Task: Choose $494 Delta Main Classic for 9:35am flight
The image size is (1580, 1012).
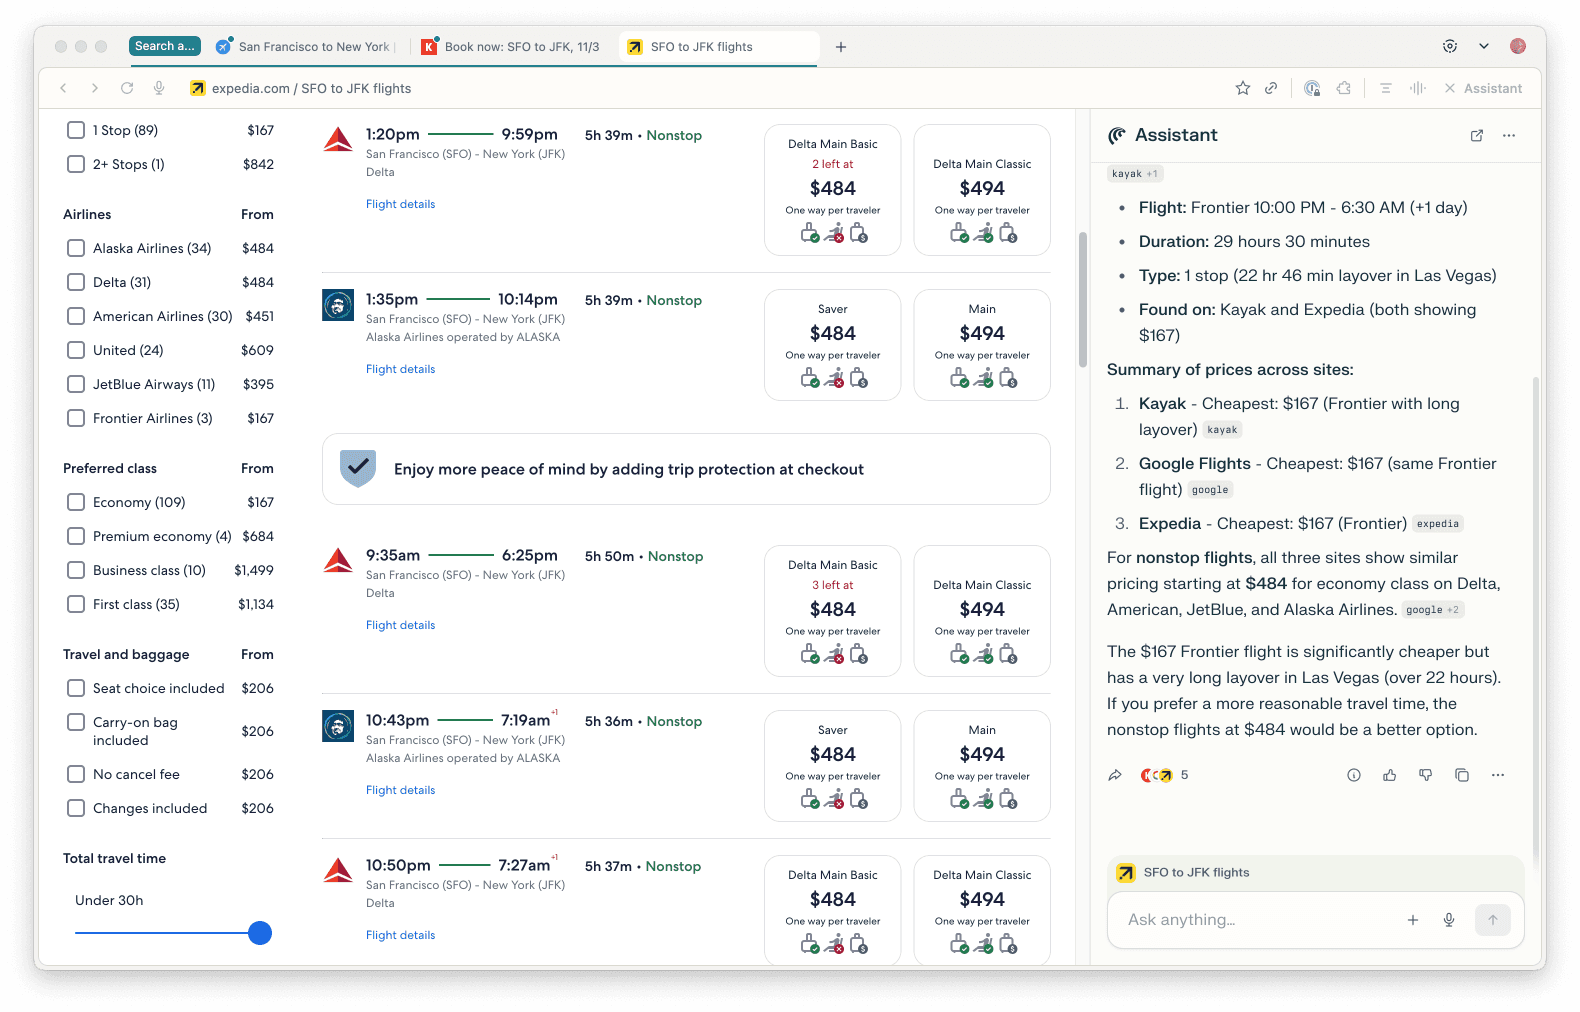Action: coord(982,611)
